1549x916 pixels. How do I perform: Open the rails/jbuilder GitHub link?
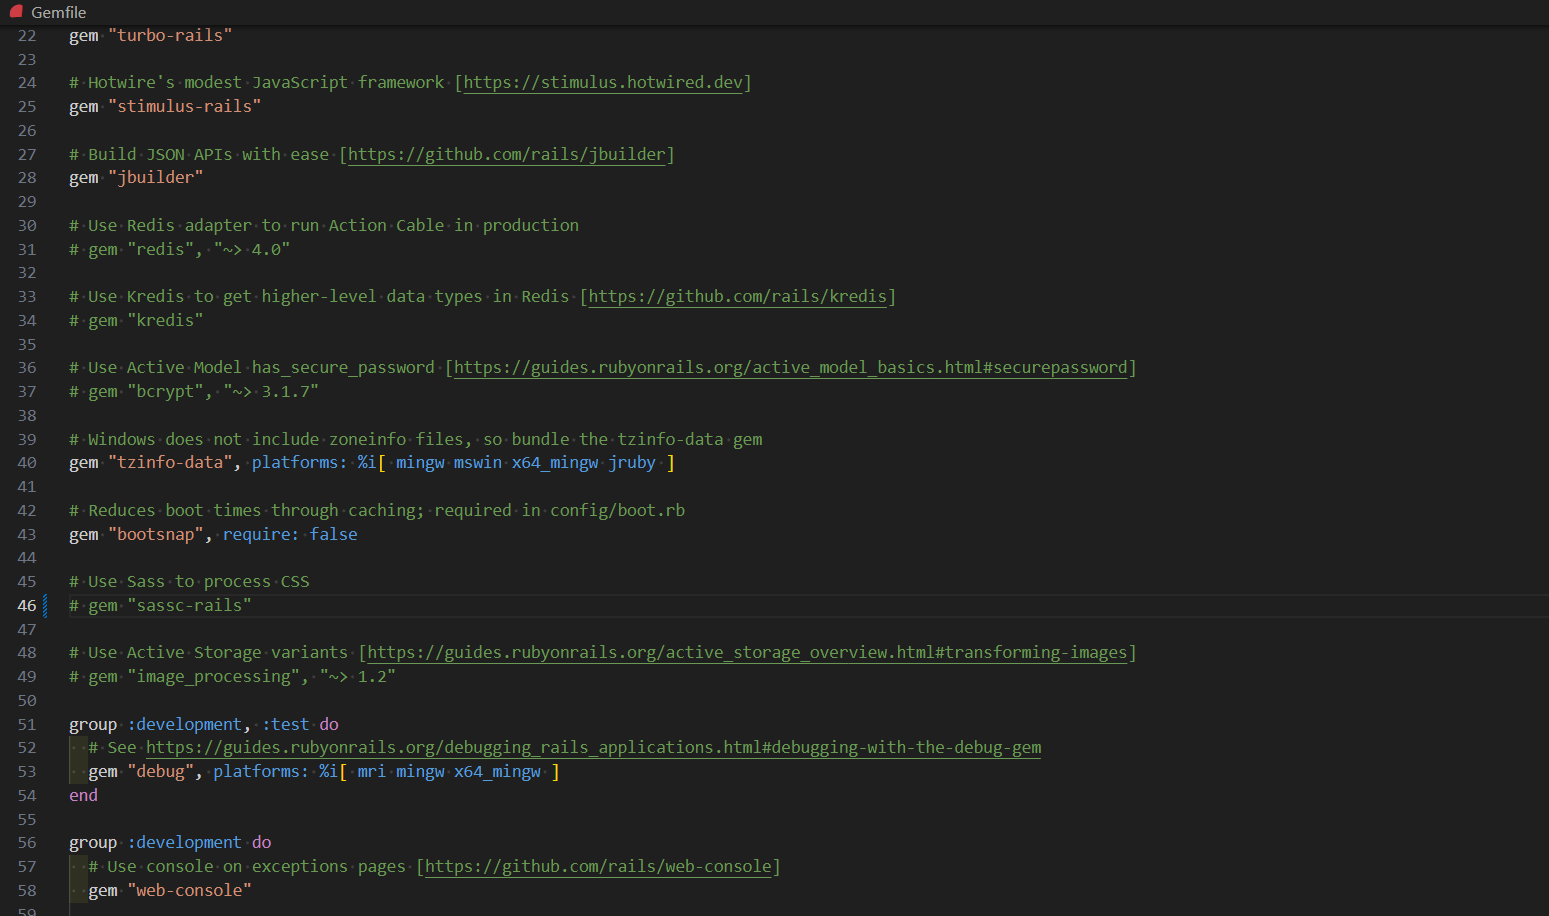[x=505, y=154]
